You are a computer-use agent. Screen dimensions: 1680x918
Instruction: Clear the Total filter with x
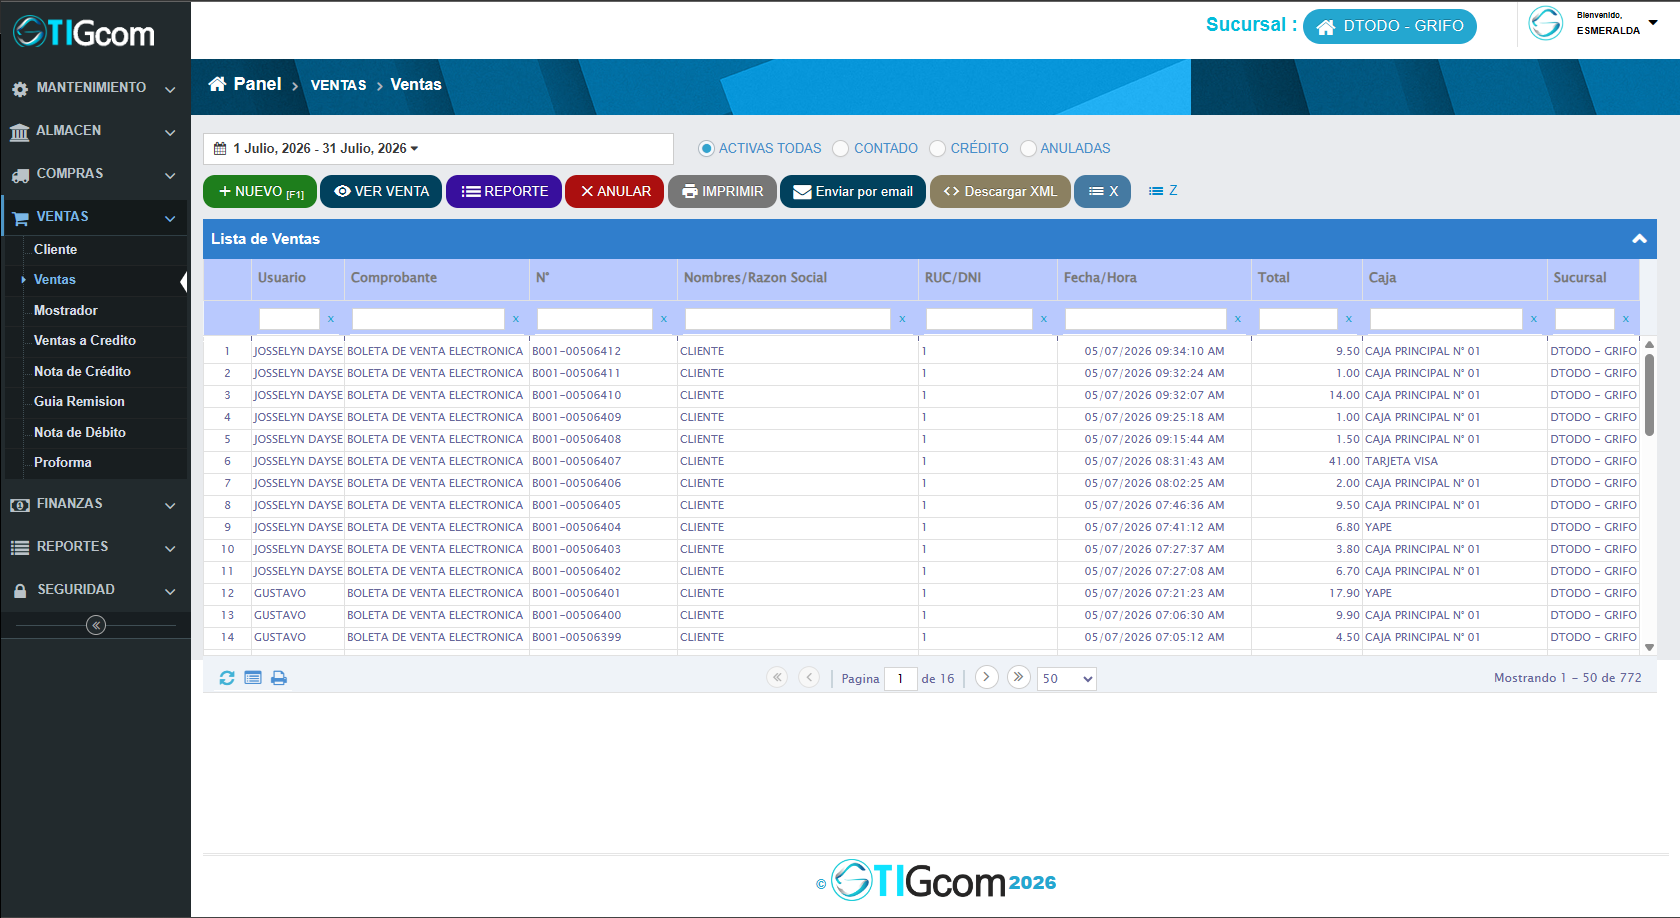pos(1349,319)
